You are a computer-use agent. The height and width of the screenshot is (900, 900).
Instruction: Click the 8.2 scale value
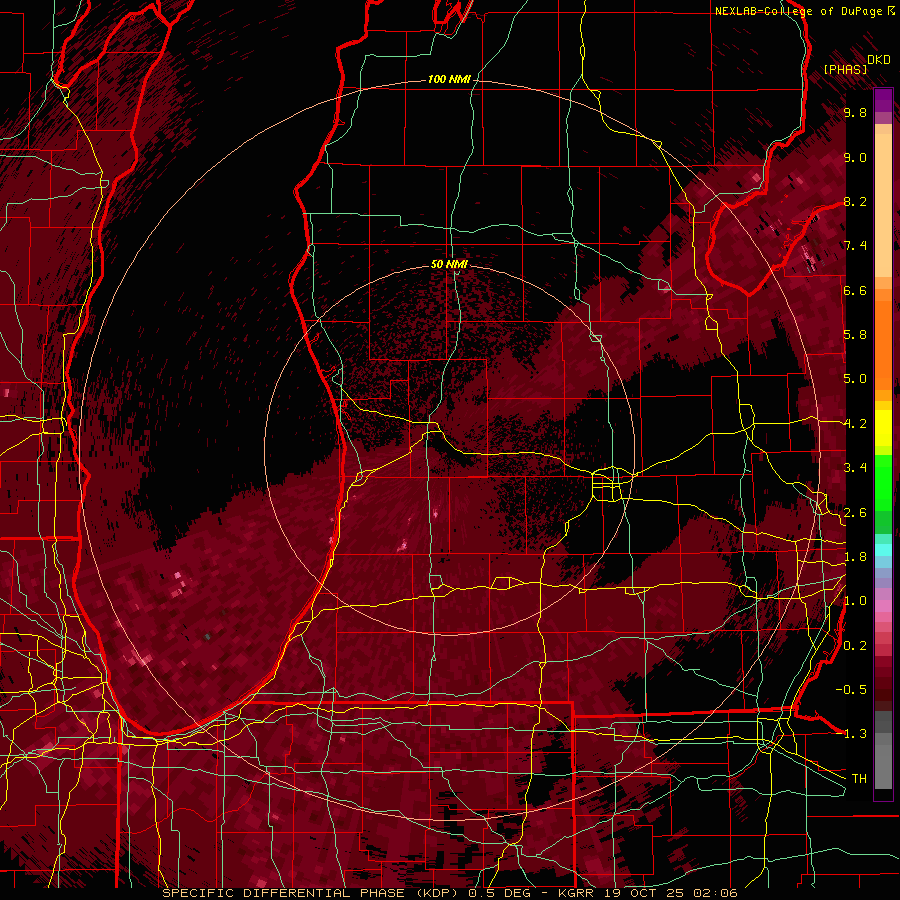(855, 201)
